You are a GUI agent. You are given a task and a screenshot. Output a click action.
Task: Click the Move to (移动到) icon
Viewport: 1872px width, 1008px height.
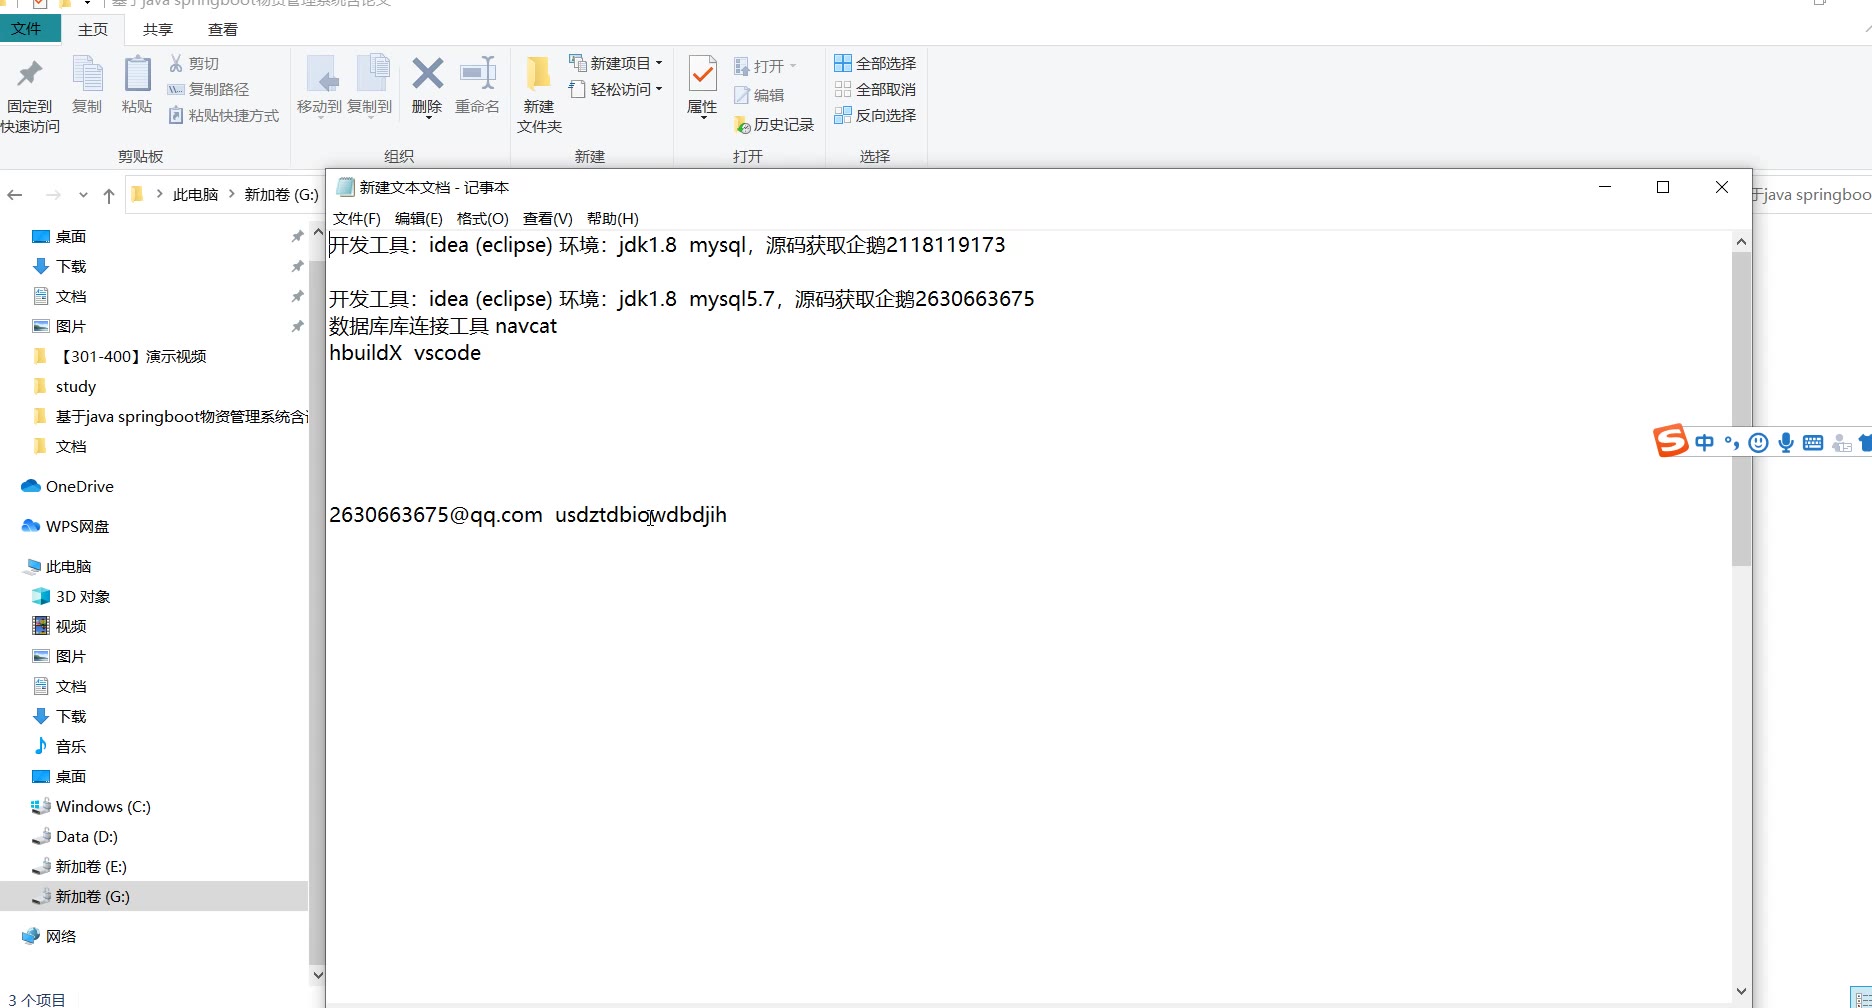pos(321,74)
